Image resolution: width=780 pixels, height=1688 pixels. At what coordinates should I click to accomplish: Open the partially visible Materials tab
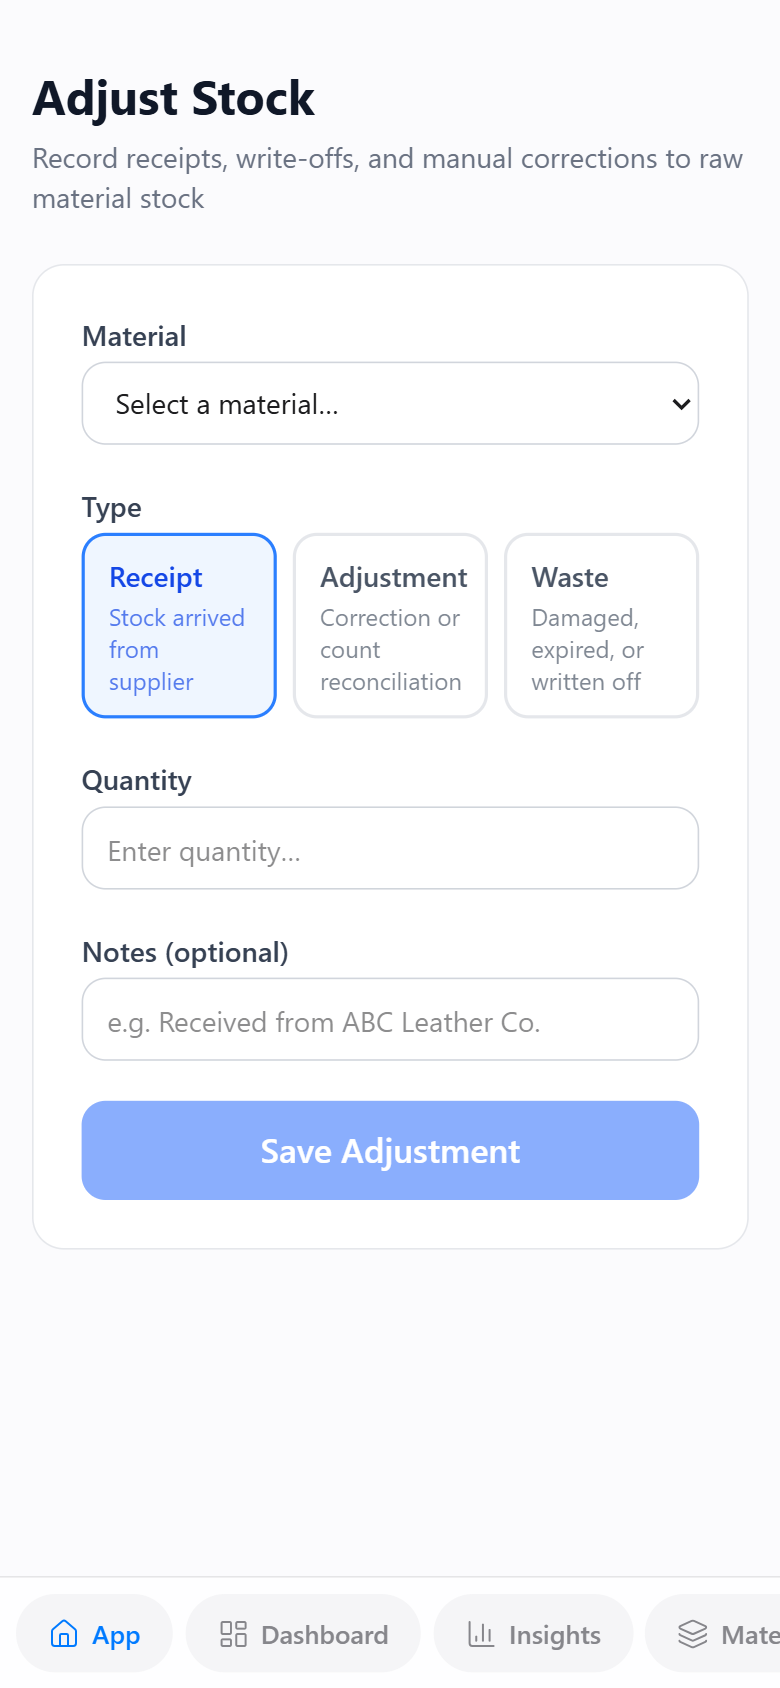[713, 1633]
